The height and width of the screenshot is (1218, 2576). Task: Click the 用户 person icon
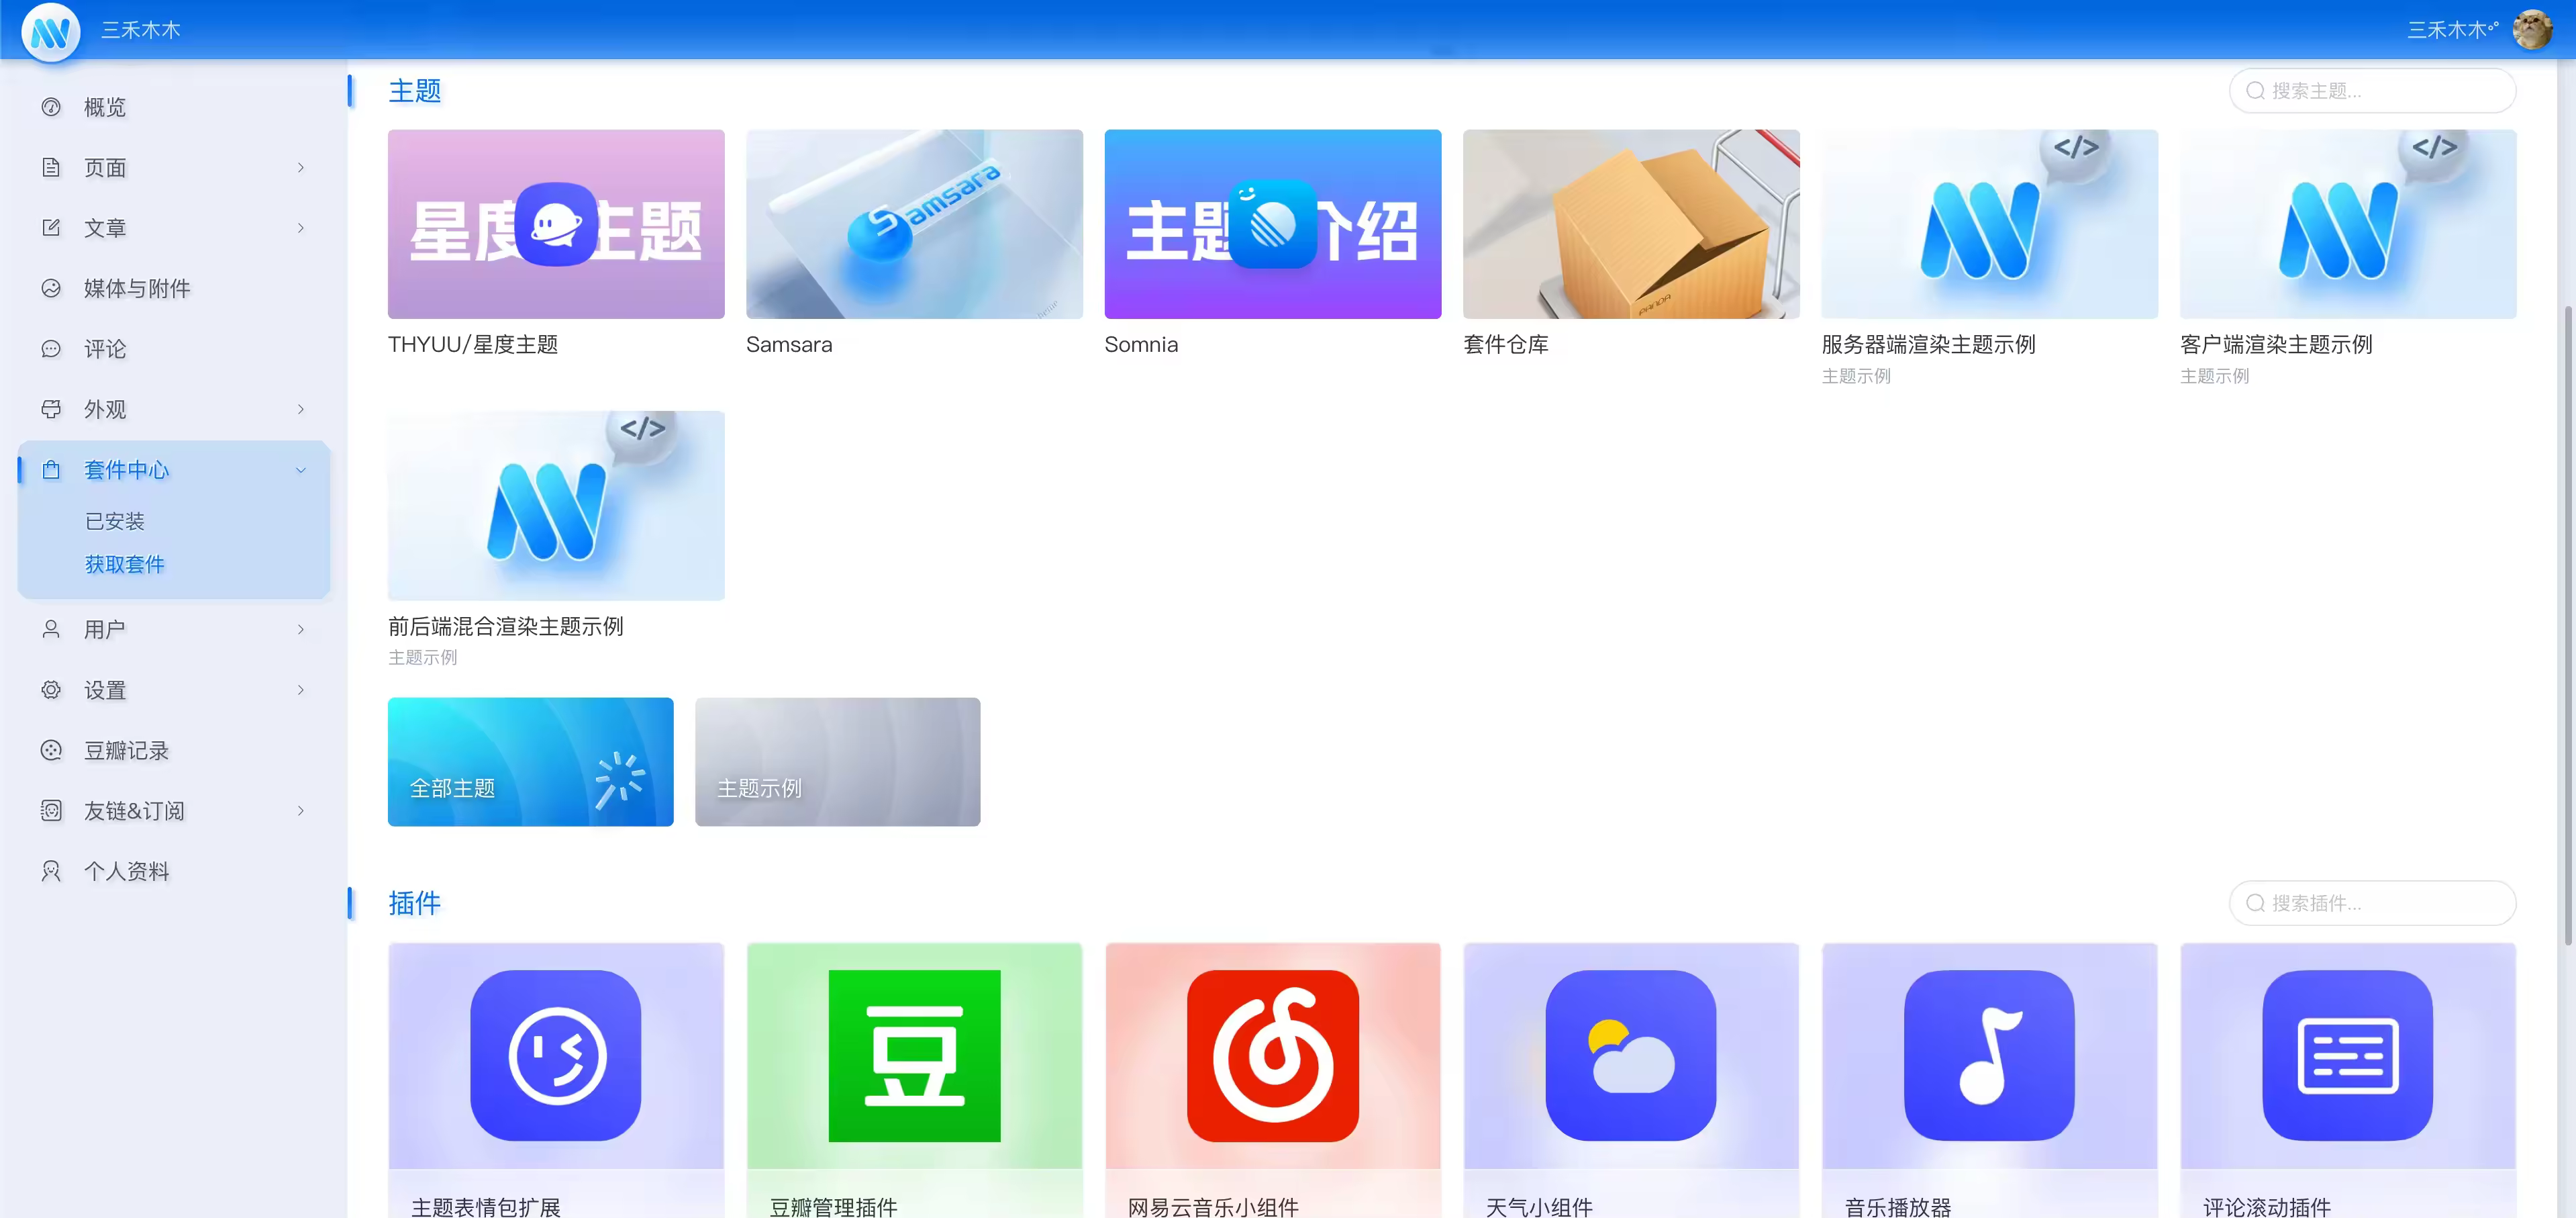[x=51, y=629]
